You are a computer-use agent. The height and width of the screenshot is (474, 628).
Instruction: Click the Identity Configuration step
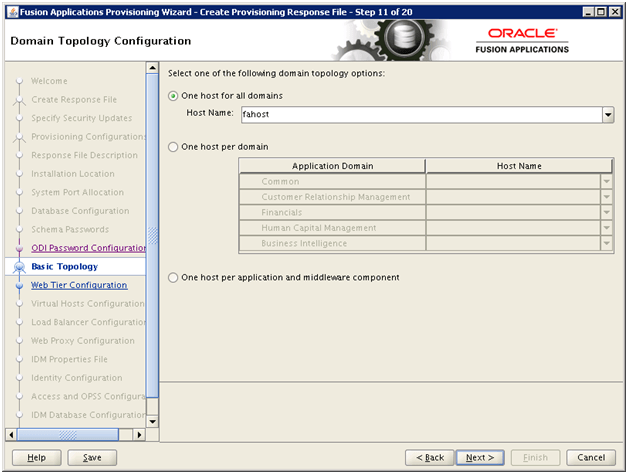pyautogui.click(x=77, y=378)
